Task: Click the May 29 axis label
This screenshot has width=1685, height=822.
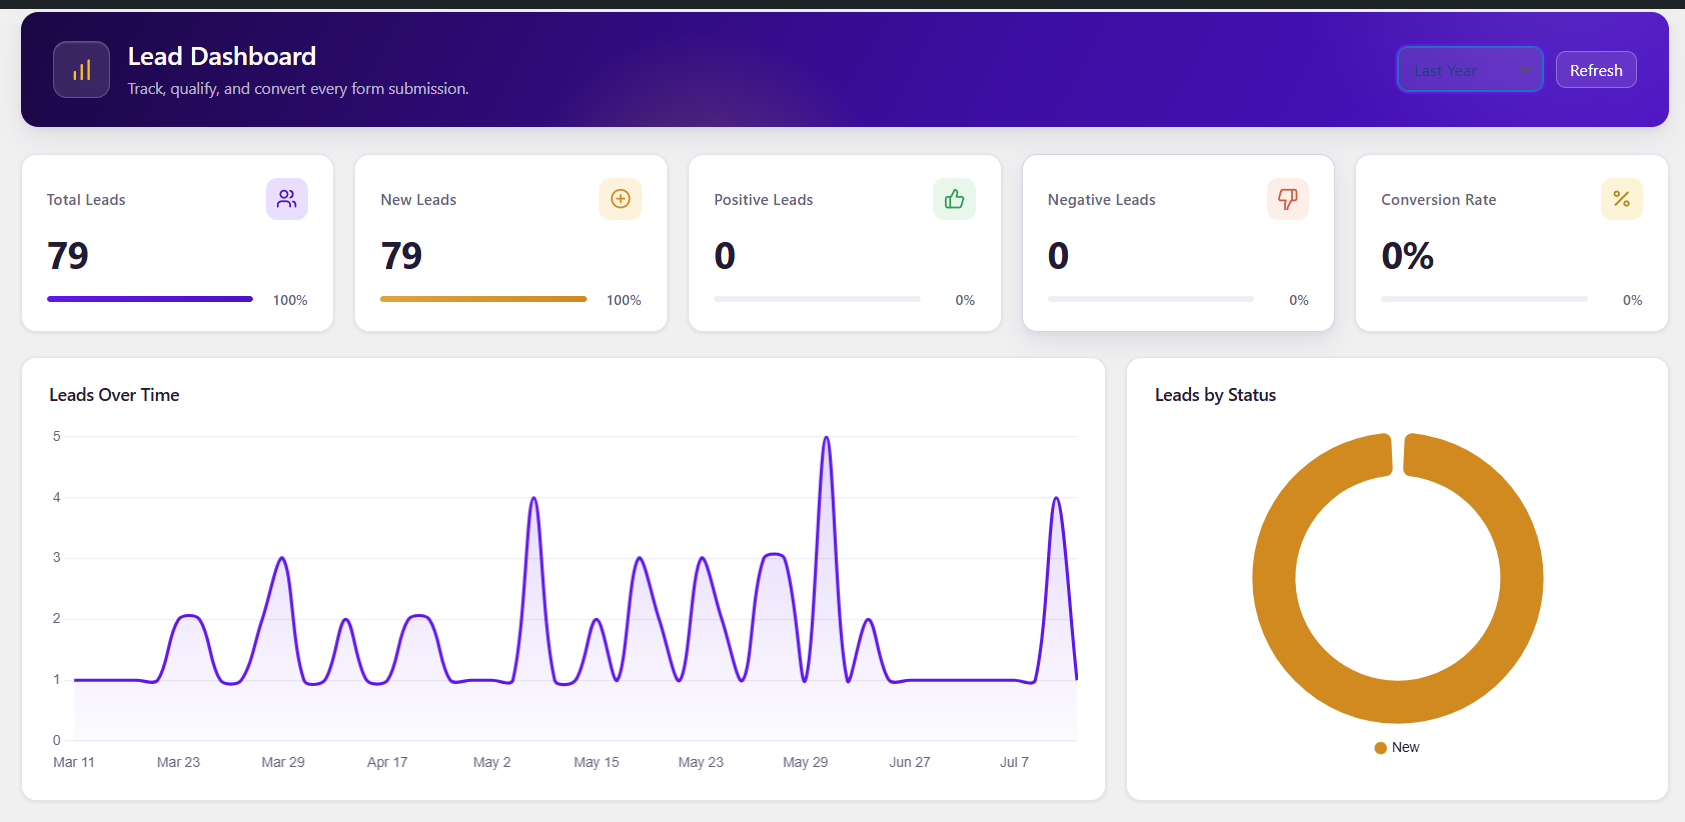Action: click(805, 762)
